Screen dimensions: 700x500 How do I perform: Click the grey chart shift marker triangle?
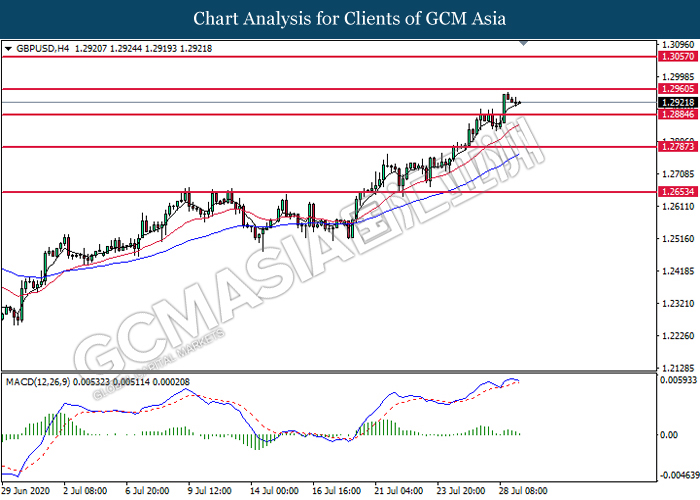pos(637,45)
